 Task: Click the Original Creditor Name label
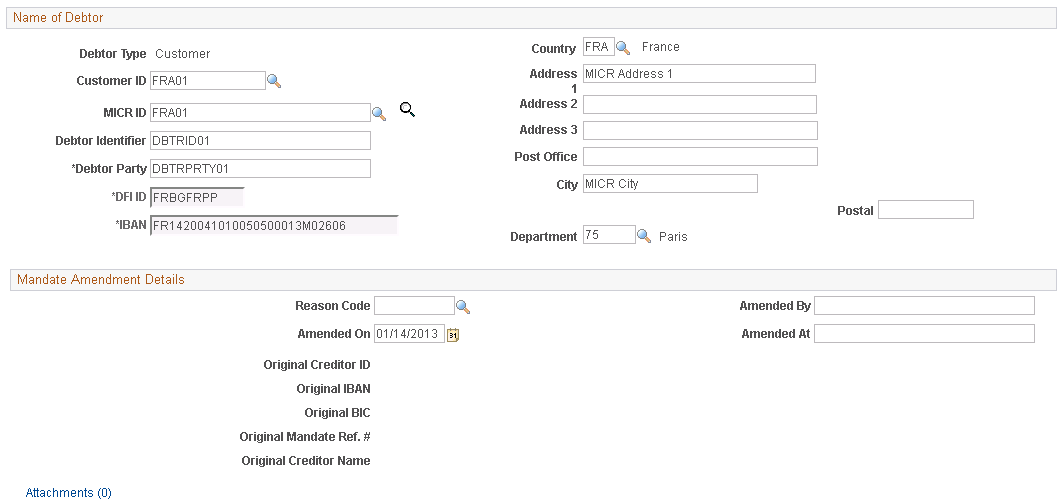[306, 461]
